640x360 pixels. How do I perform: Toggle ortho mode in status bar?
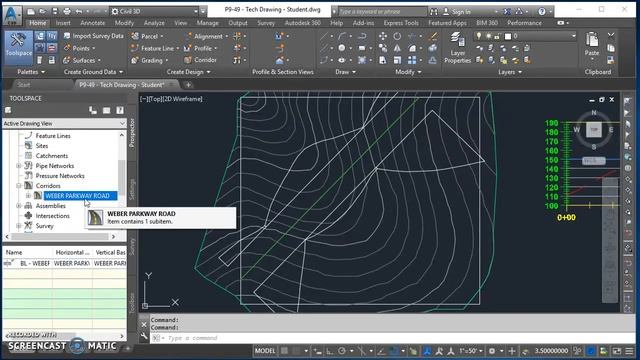[329, 351]
